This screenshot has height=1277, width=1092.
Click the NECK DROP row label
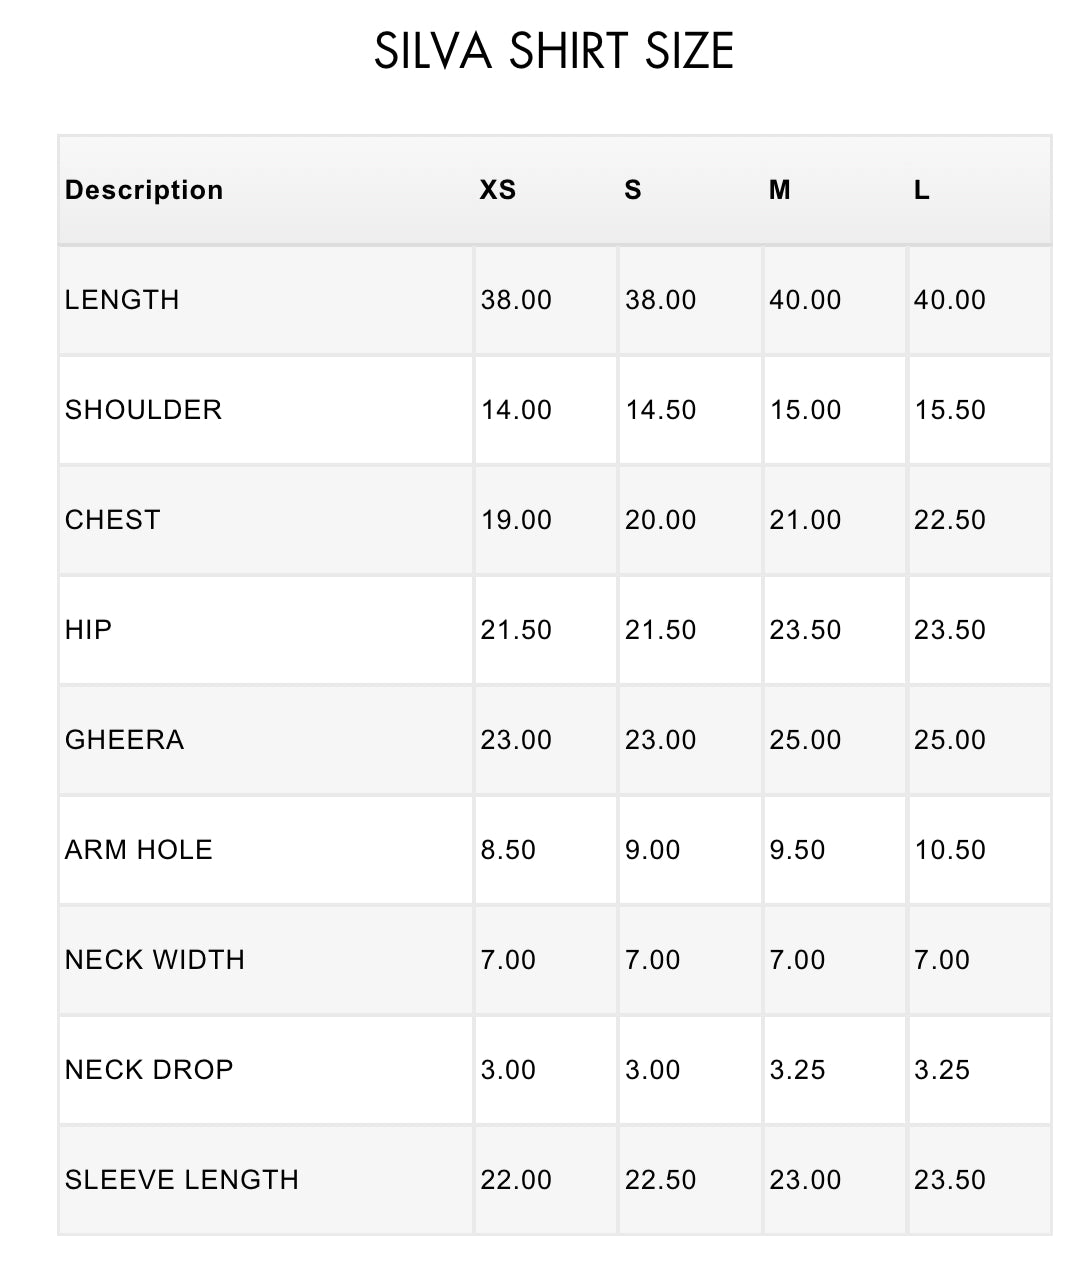click(x=149, y=1070)
